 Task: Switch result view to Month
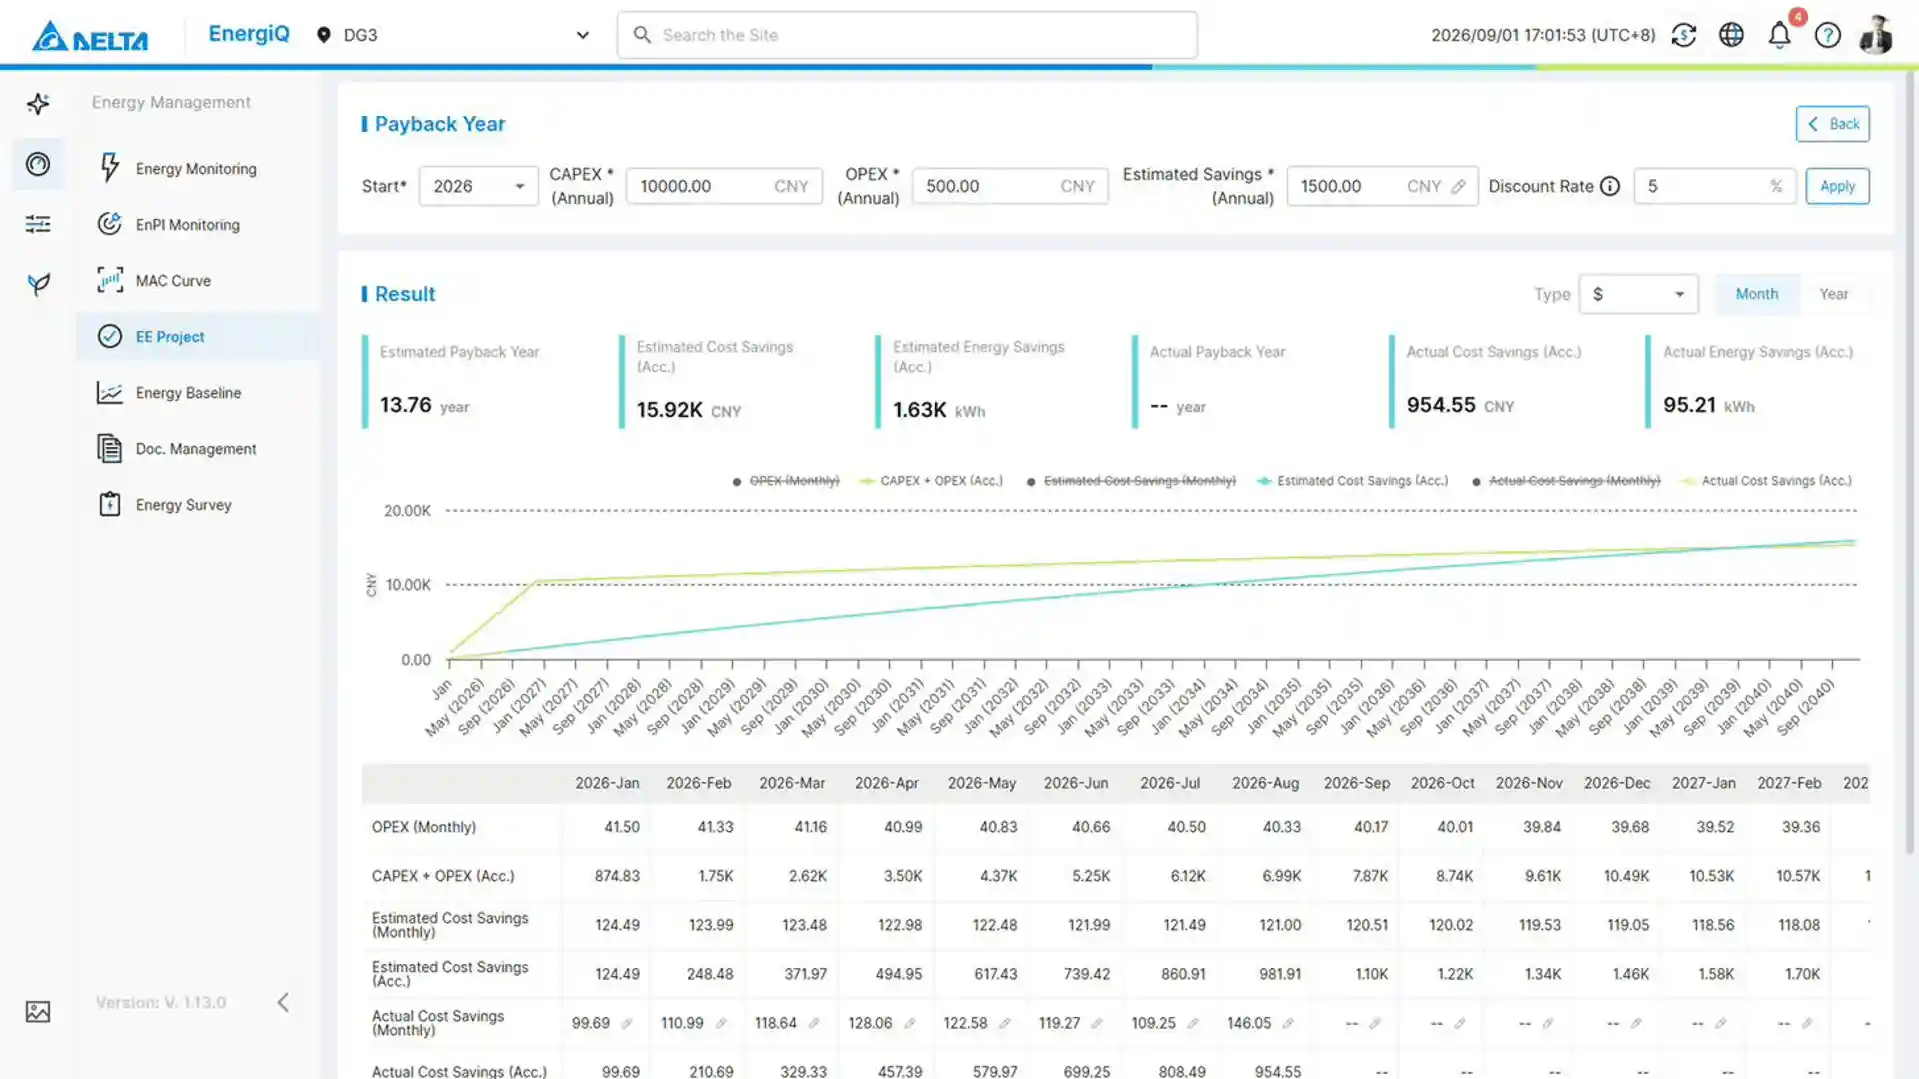pyautogui.click(x=1756, y=294)
